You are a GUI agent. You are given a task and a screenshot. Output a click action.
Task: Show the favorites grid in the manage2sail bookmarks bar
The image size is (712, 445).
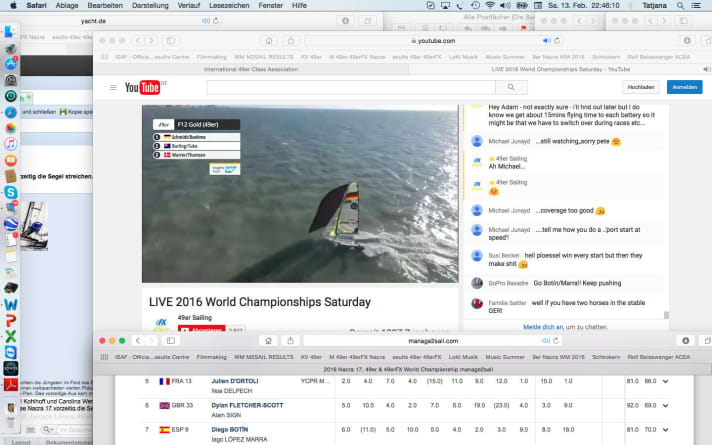point(104,357)
